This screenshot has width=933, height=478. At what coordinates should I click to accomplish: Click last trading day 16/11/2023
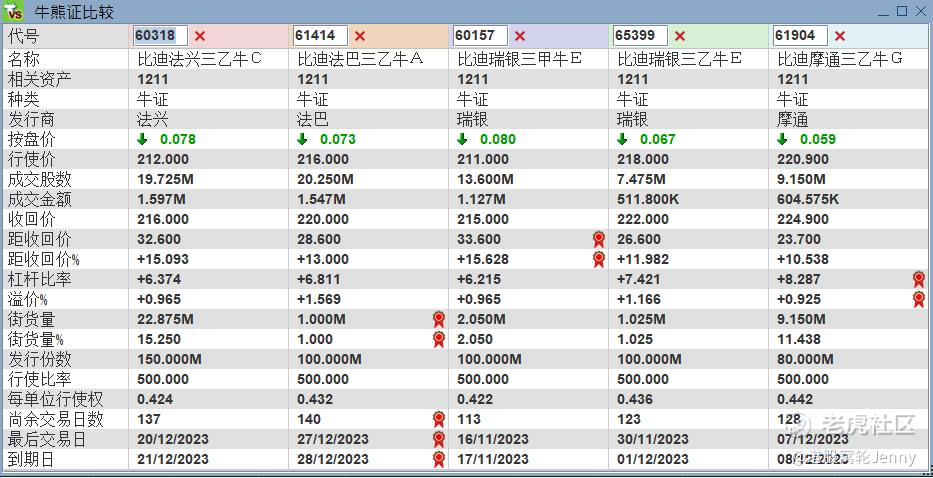[x=493, y=439]
